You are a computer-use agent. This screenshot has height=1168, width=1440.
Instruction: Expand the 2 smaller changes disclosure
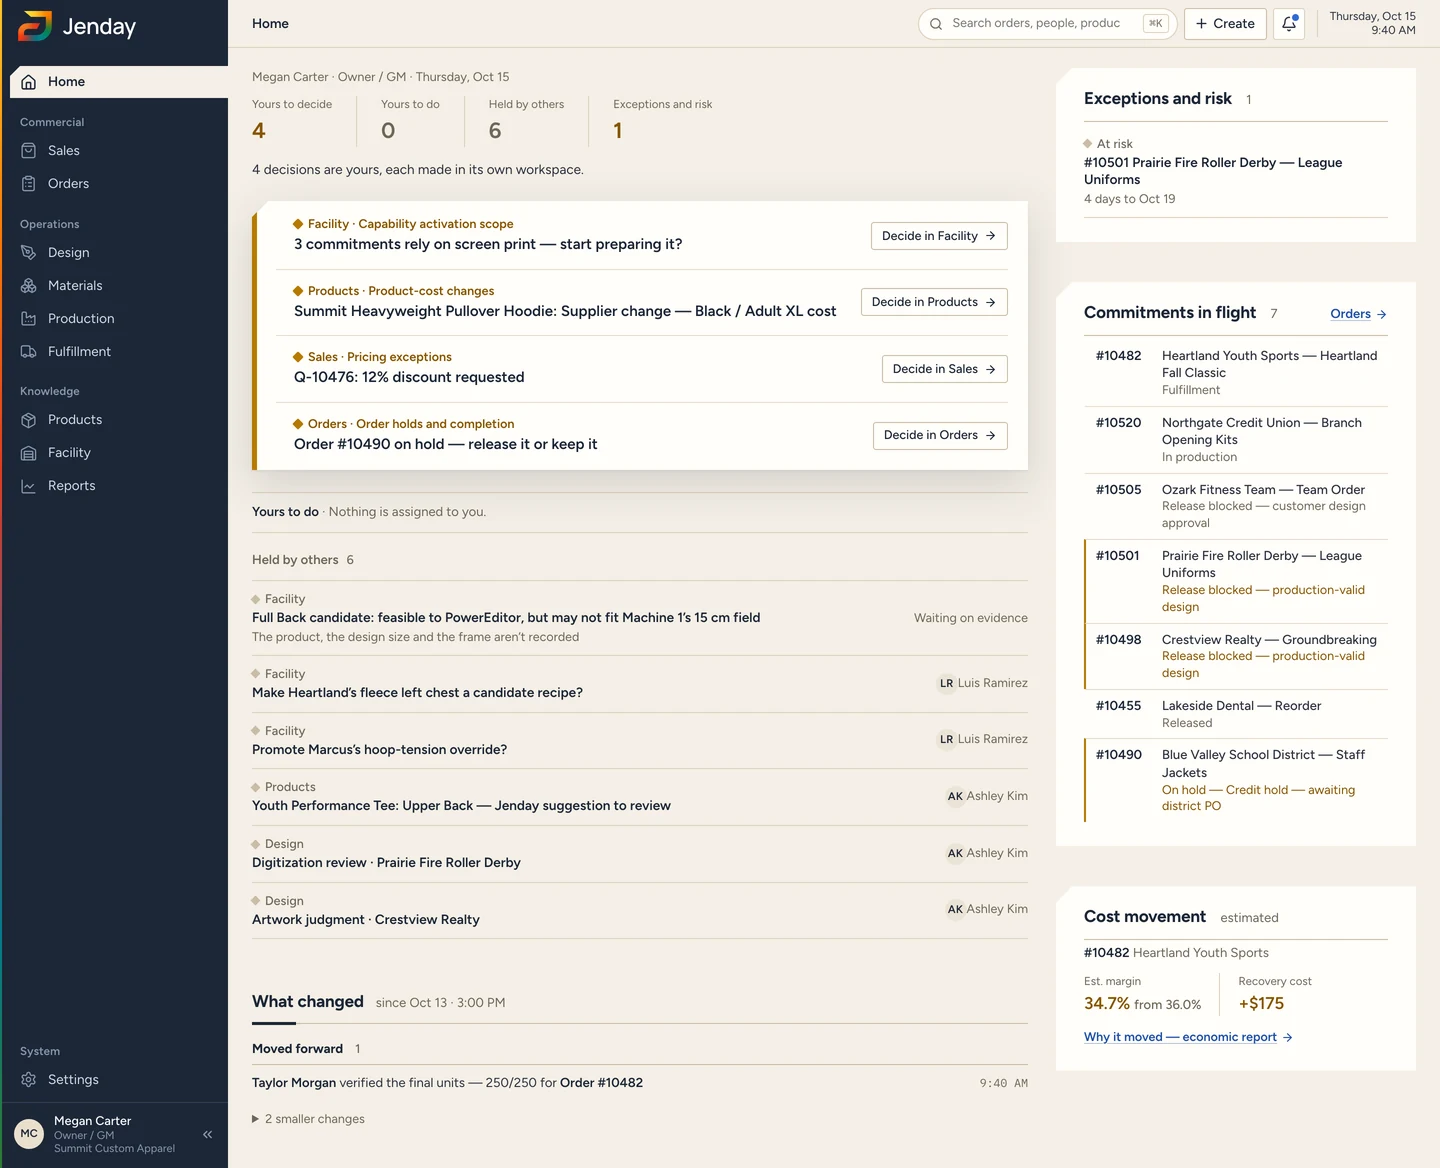point(308,1119)
